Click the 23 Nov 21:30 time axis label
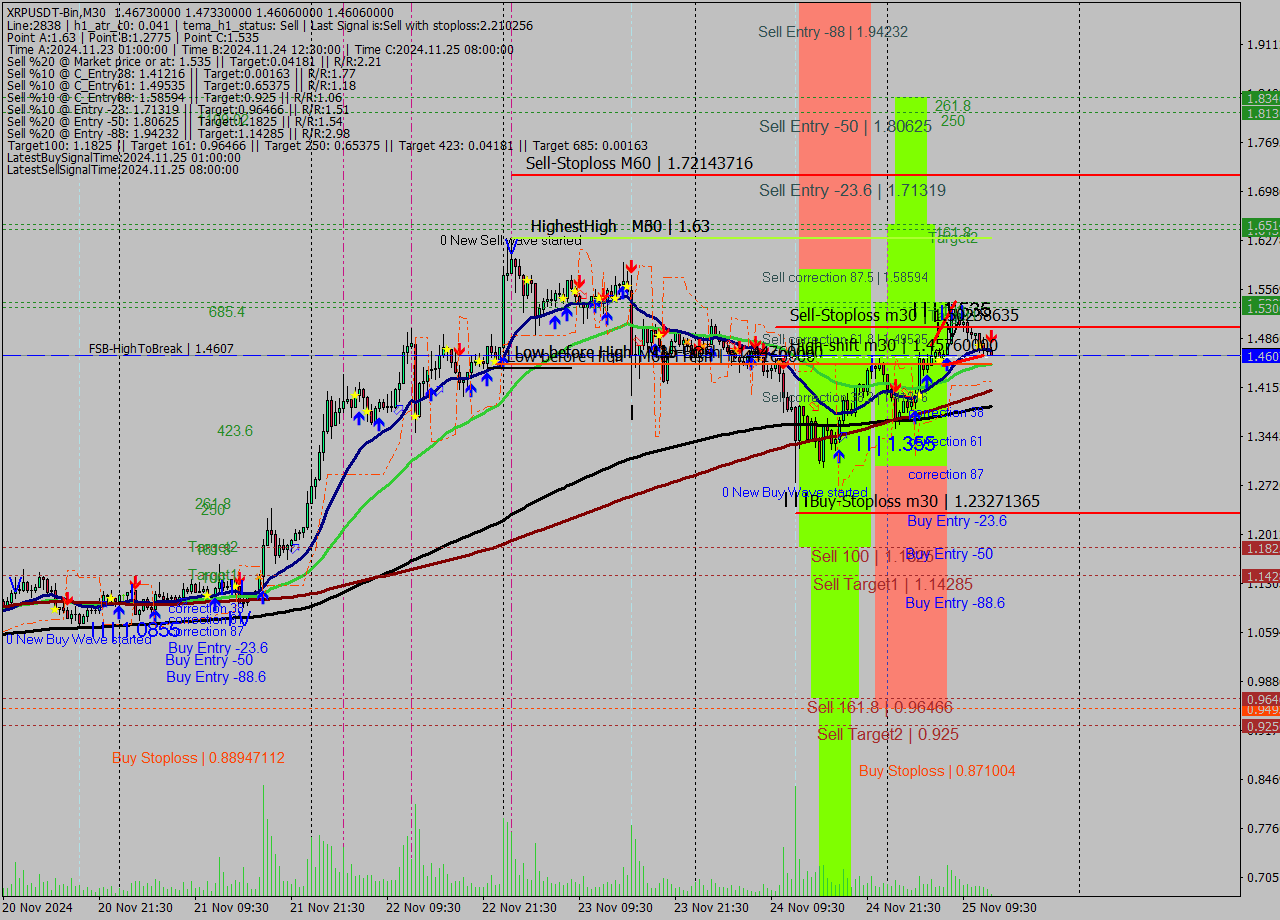Screen dimensions: 1280x920 point(711,908)
